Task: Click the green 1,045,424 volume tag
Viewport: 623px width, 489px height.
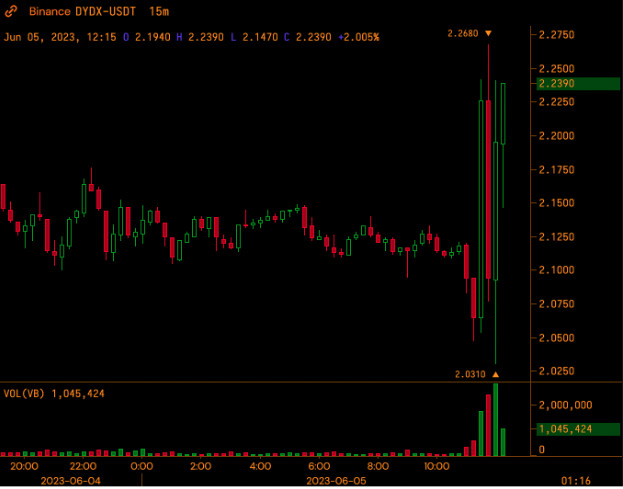Action: [578, 429]
